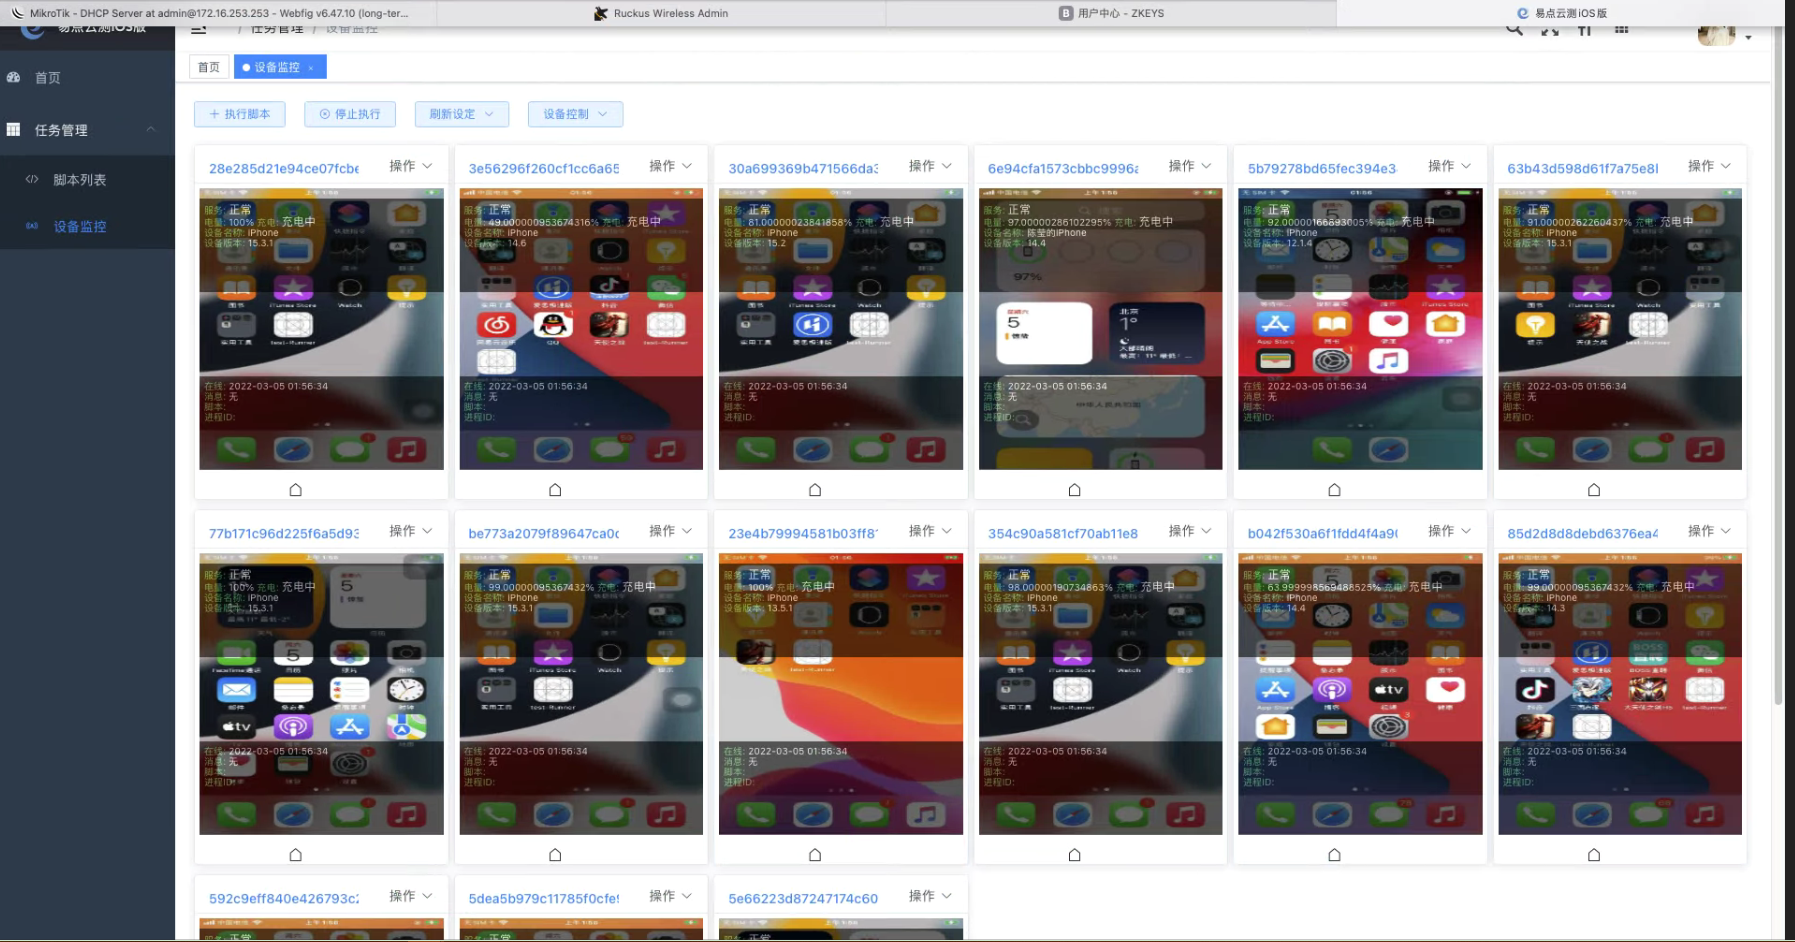Click the 执行脚本 button
Screen dimensions: 1795x942
[239, 114]
